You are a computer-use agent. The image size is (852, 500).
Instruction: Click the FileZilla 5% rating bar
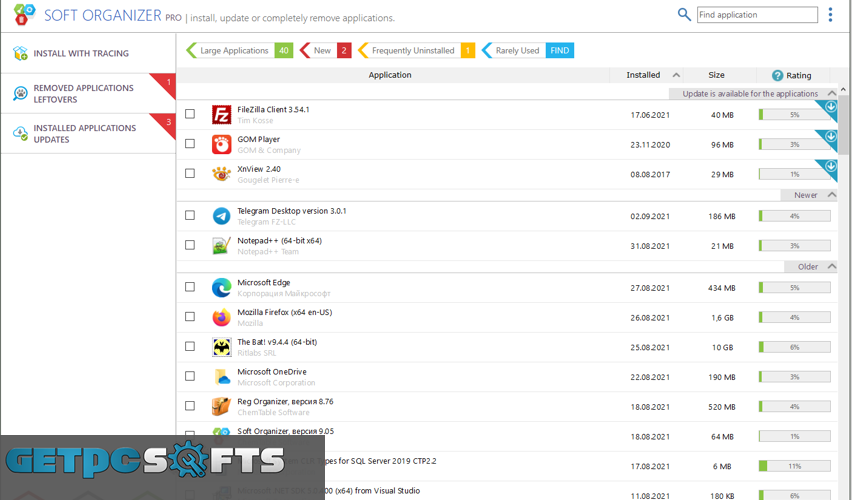click(794, 115)
